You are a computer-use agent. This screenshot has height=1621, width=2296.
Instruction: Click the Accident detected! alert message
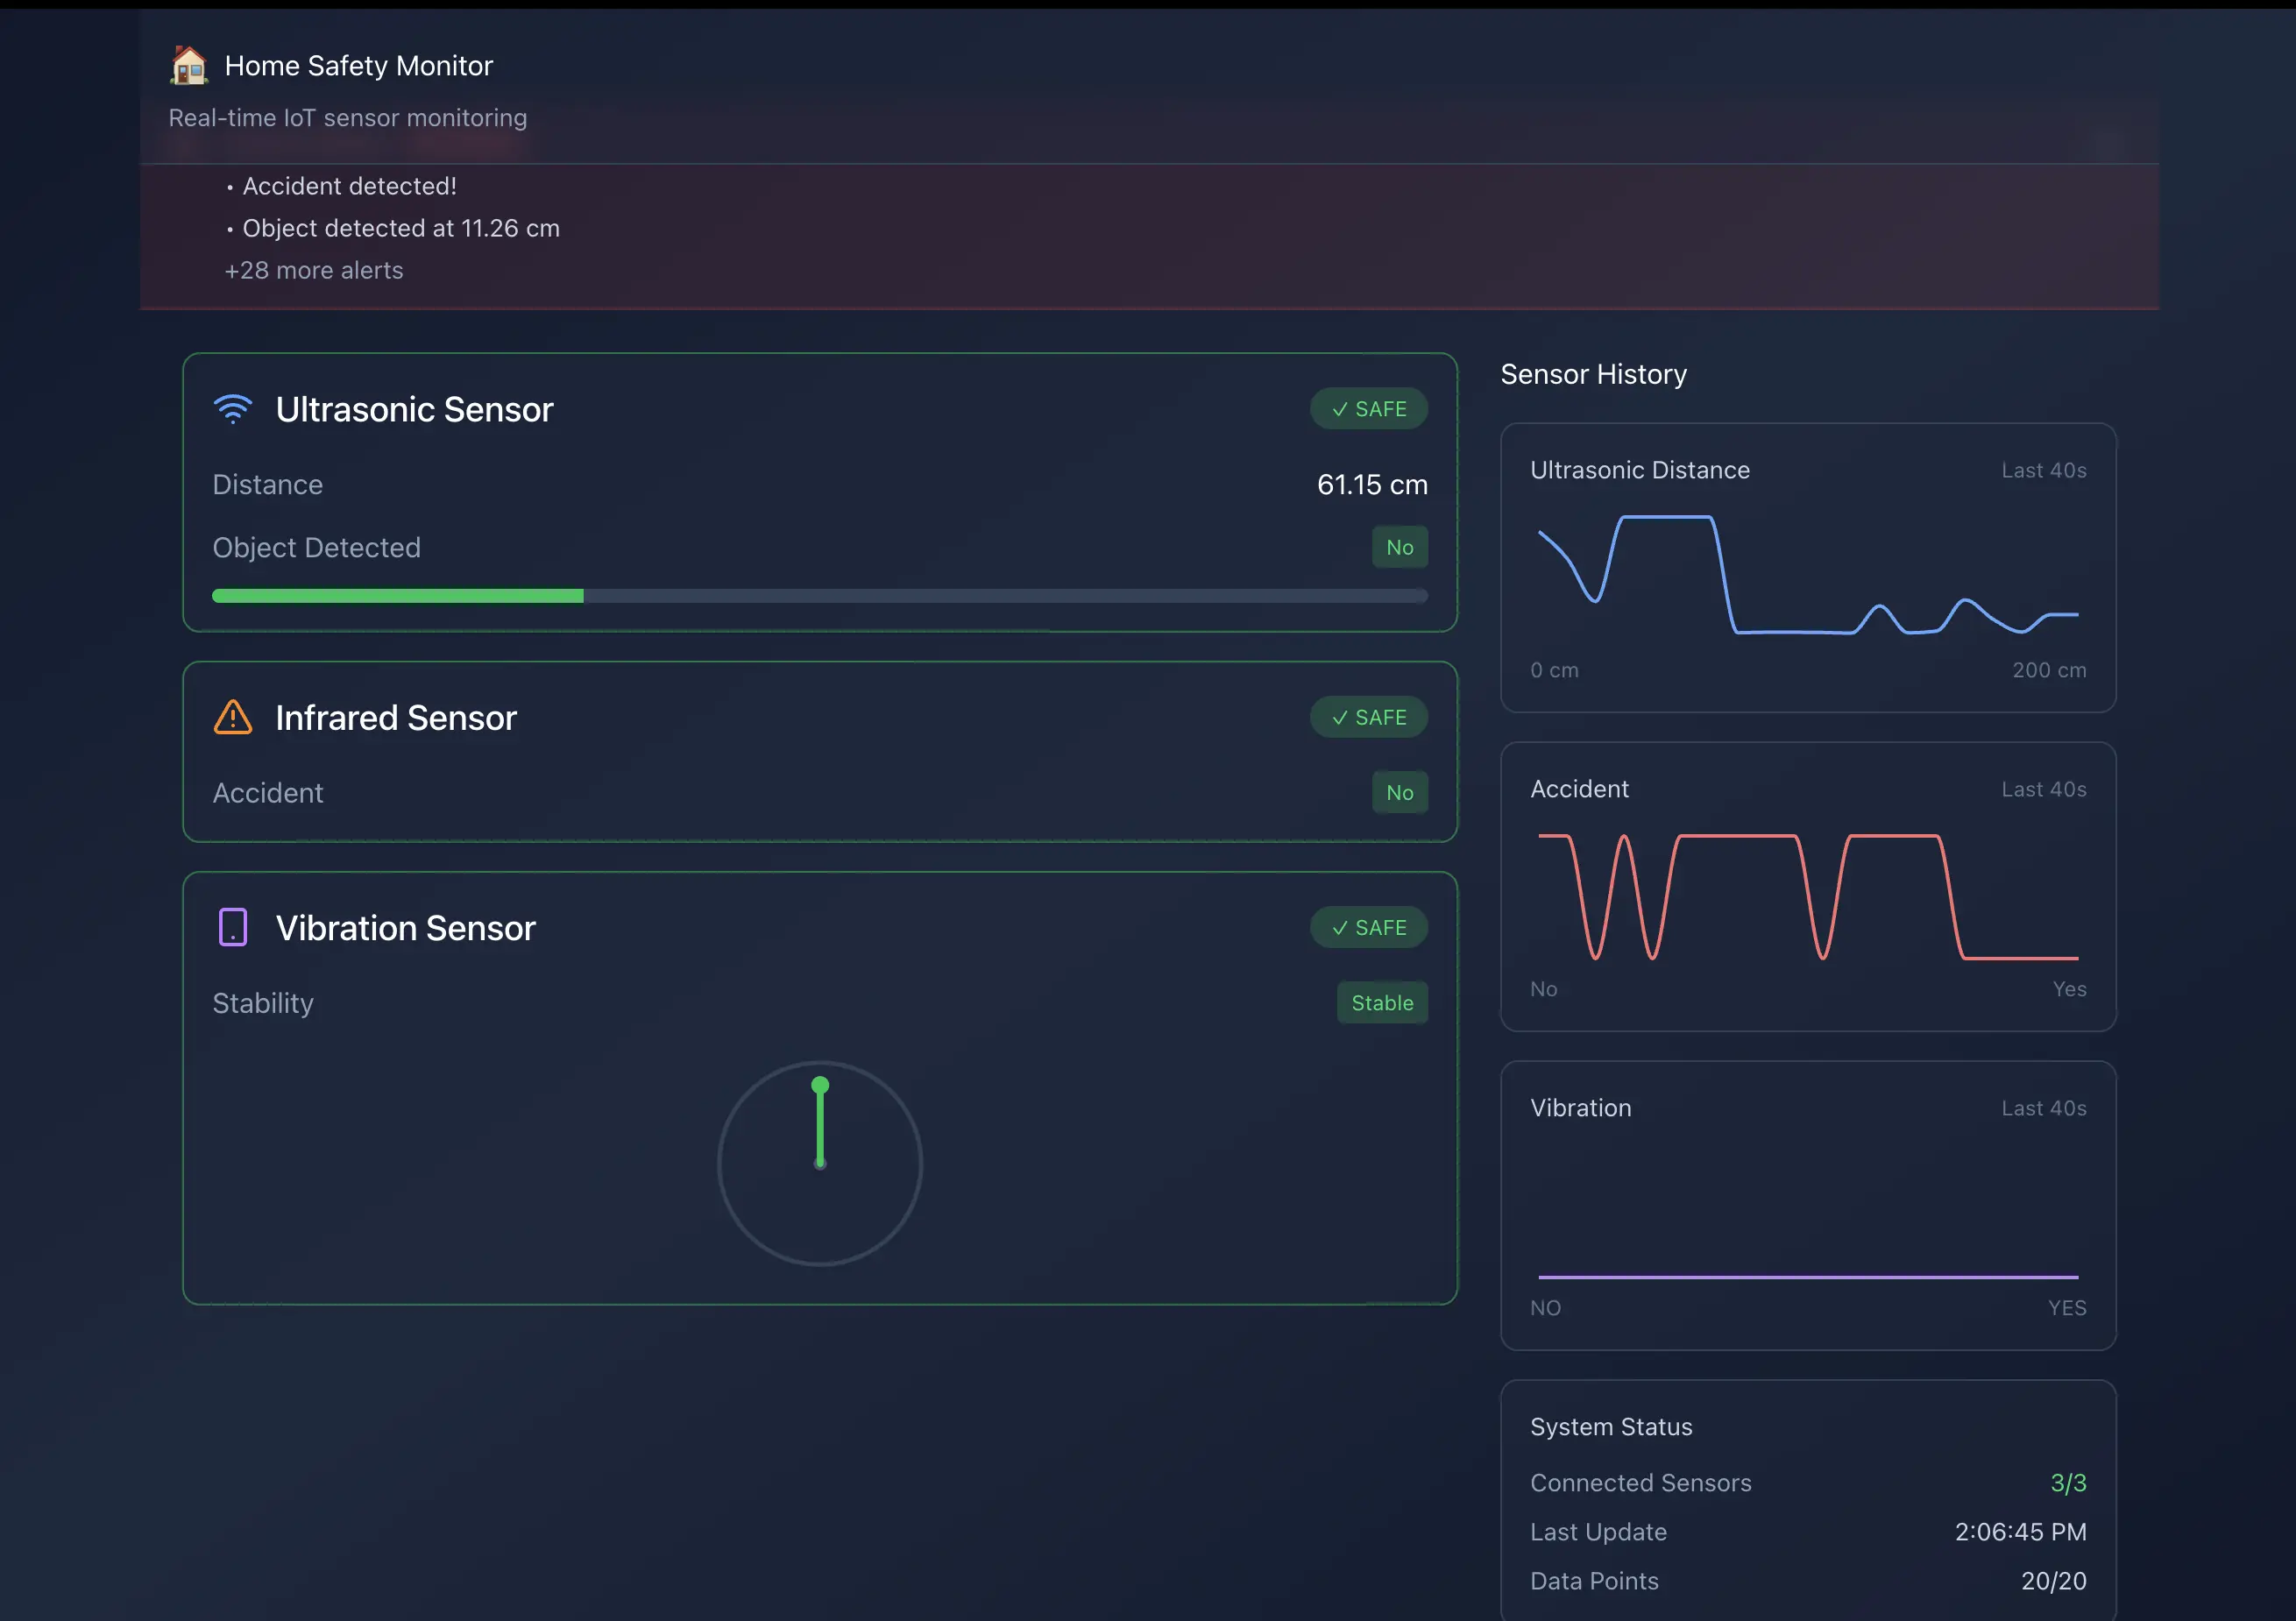[349, 186]
